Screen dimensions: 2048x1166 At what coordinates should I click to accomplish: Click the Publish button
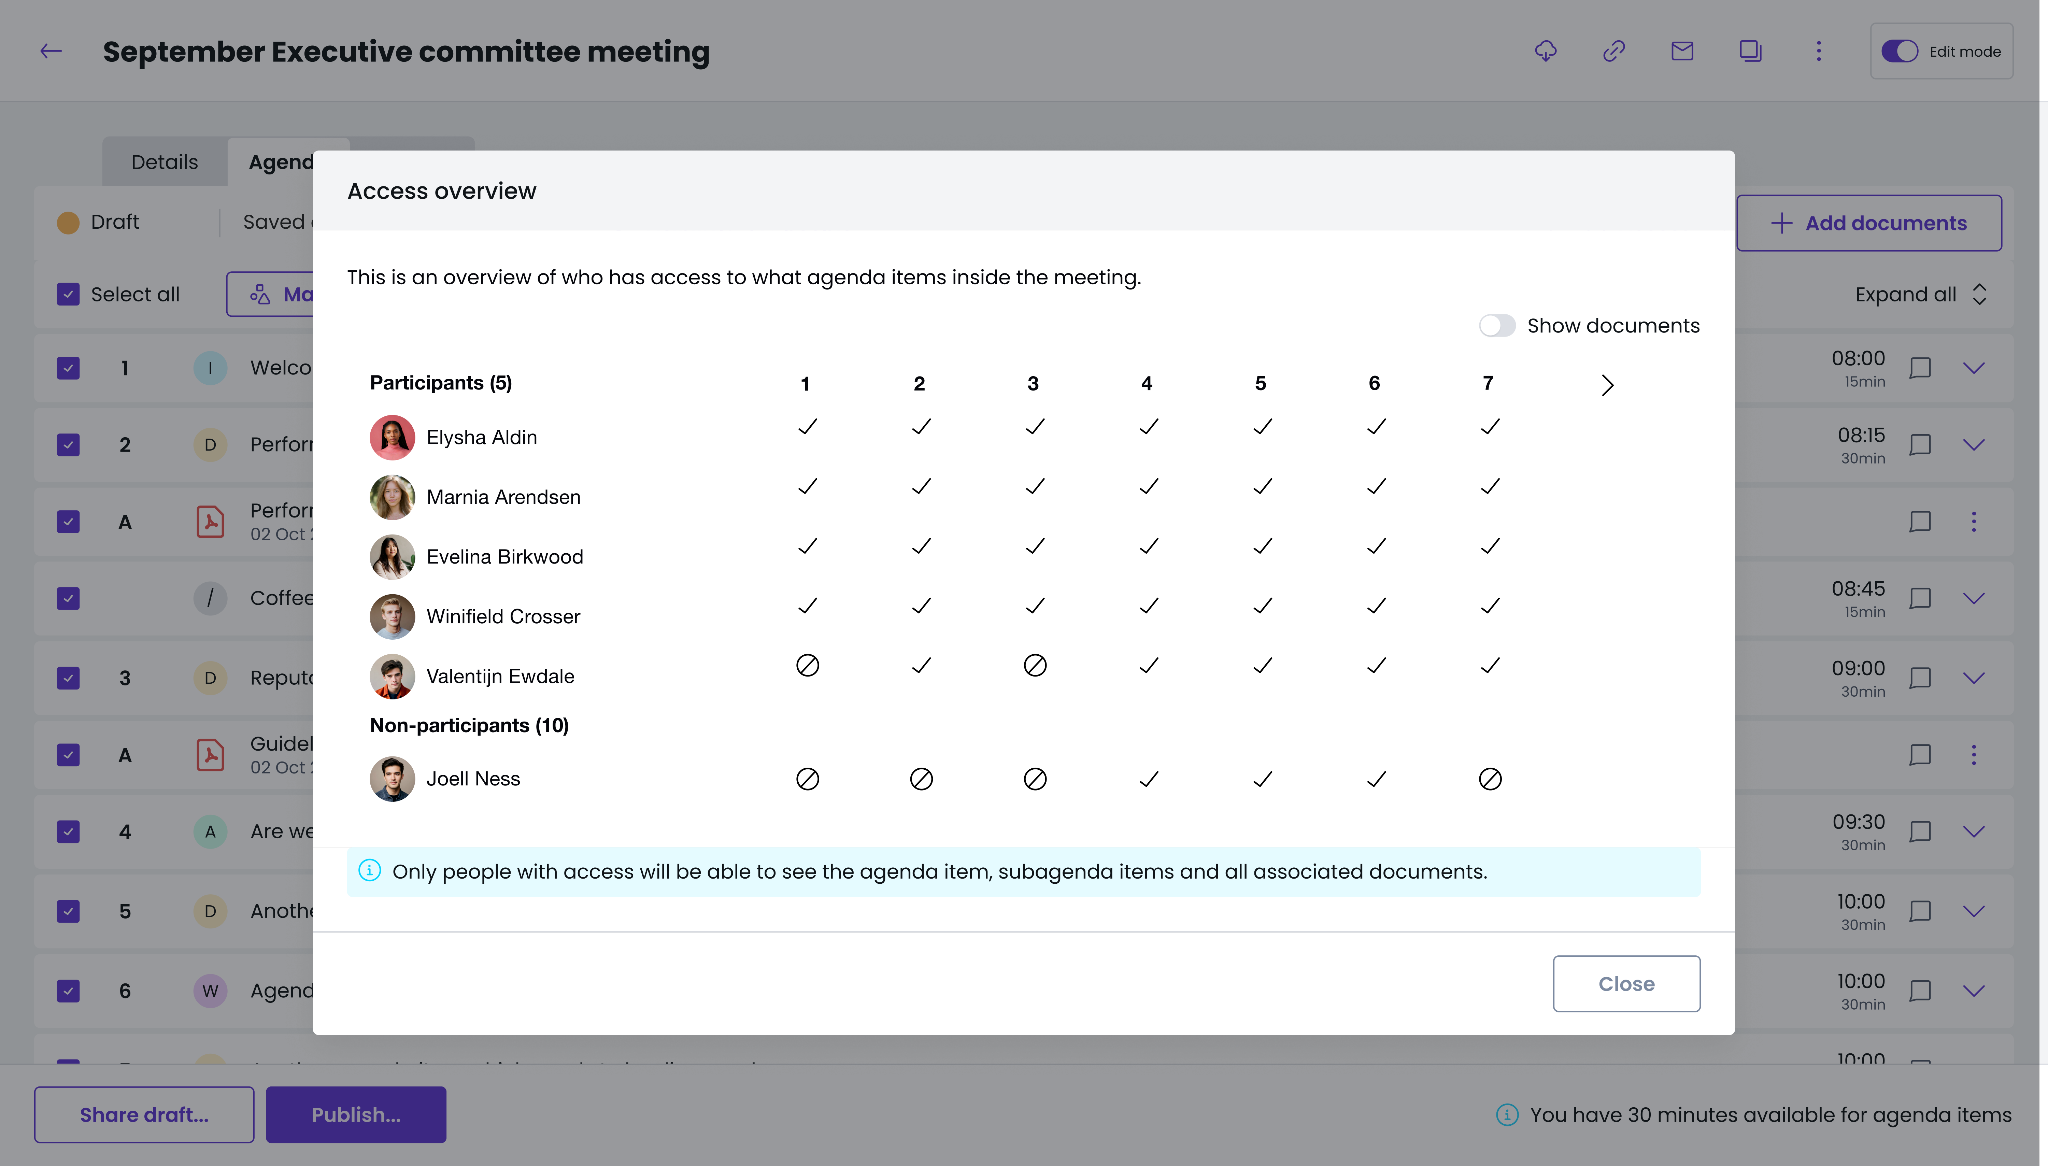(x=356, y=1115)
